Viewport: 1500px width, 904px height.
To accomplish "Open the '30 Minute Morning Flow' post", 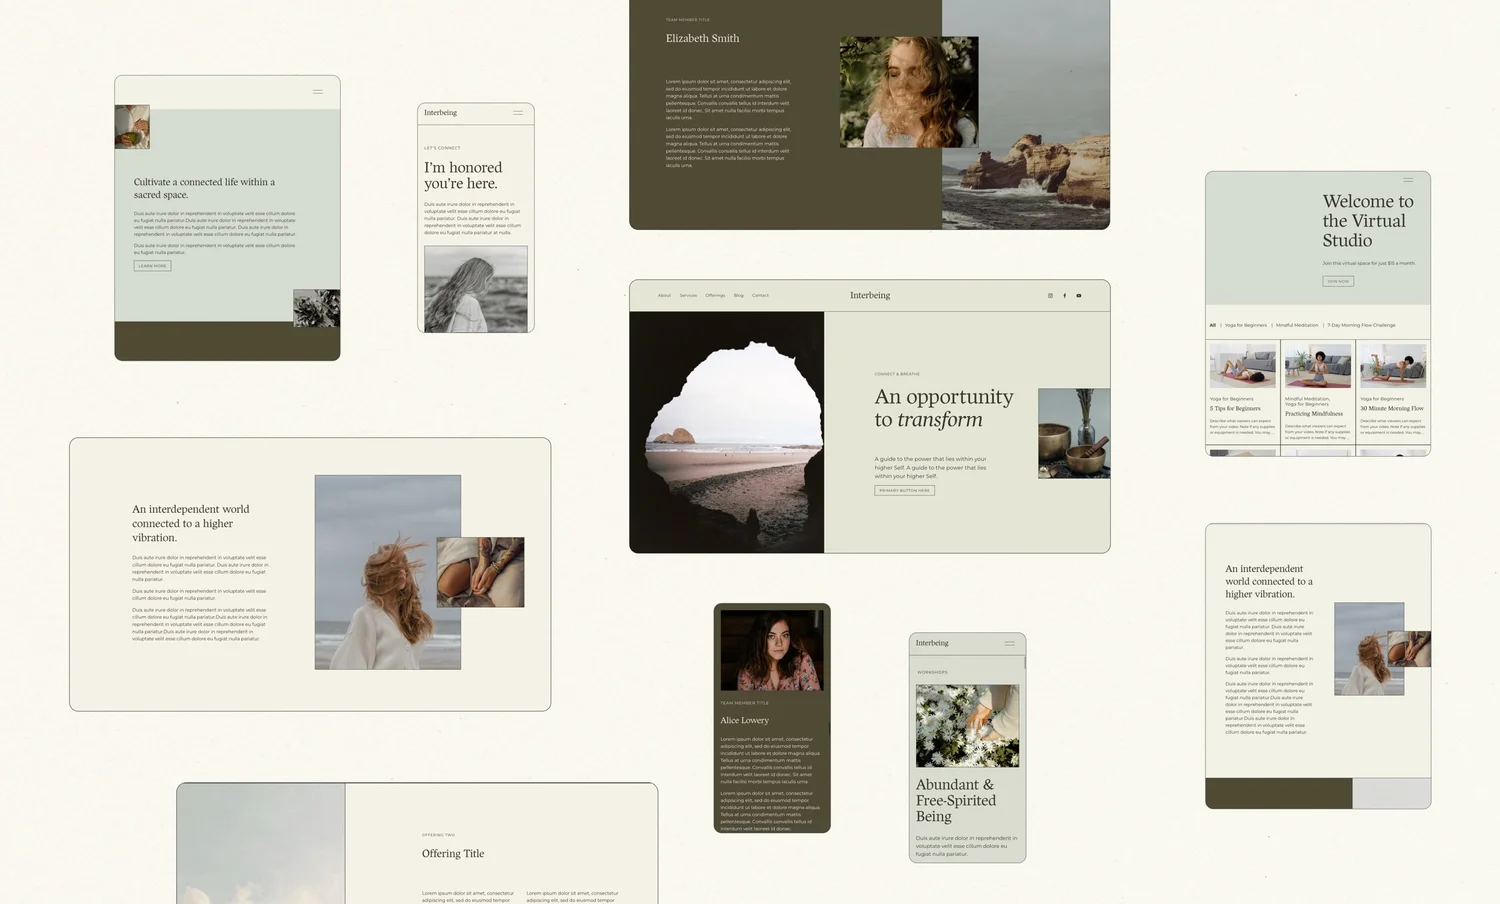I will [1392, 365].
